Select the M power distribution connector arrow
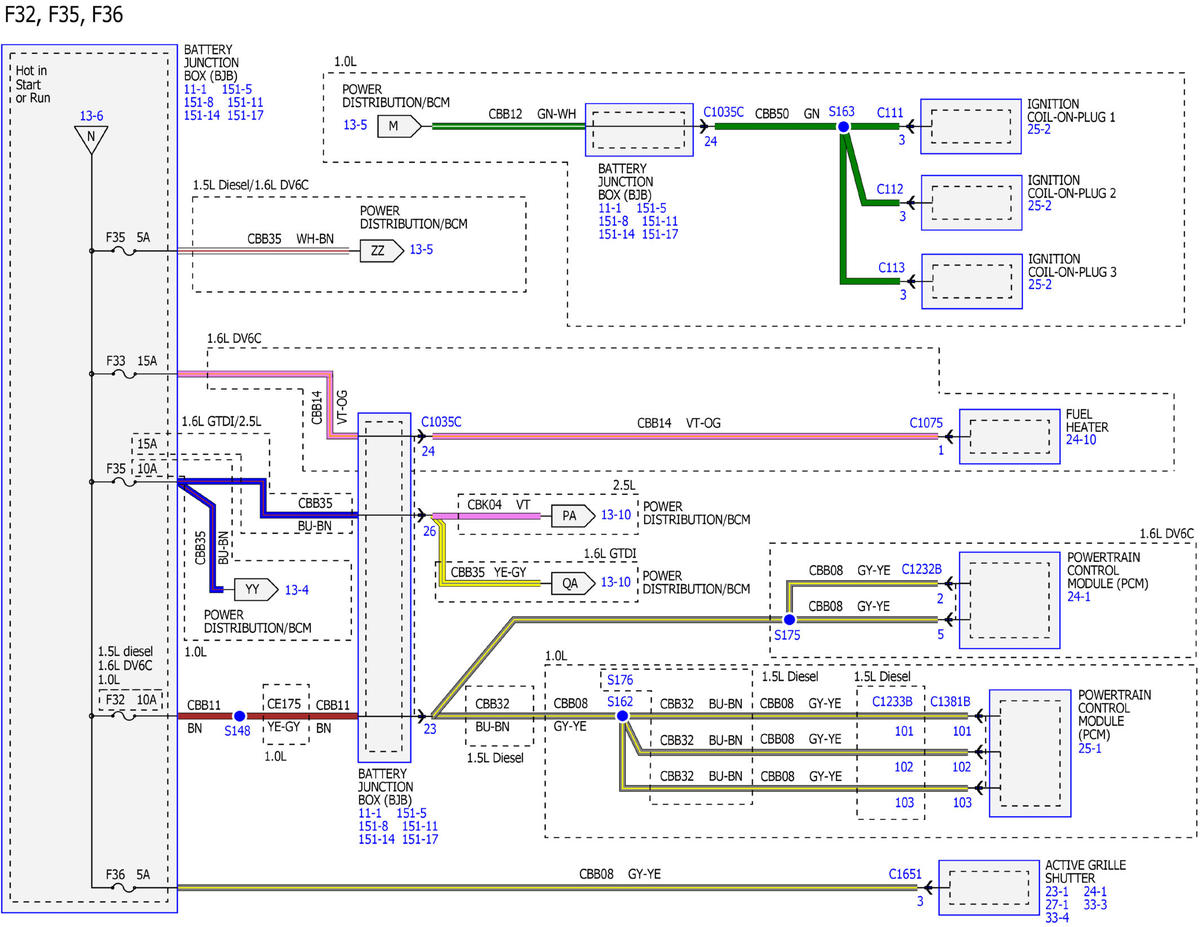Screen dimensions: 1200x927 click(x=402, y=126)
